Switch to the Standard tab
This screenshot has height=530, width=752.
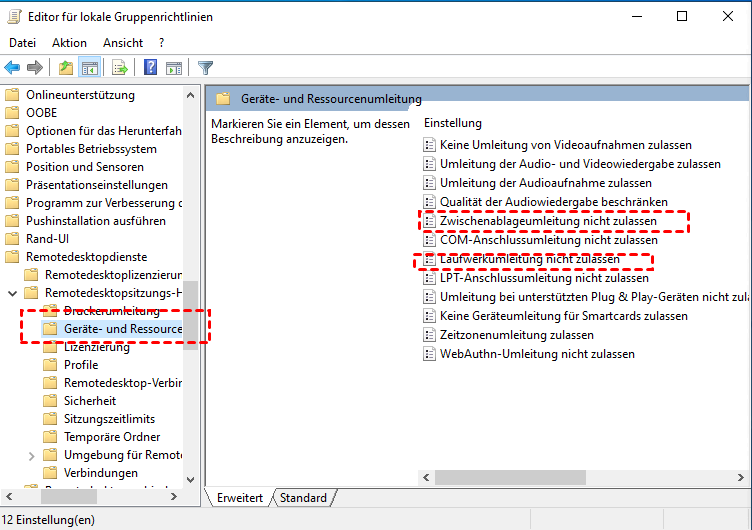point(303,498)
